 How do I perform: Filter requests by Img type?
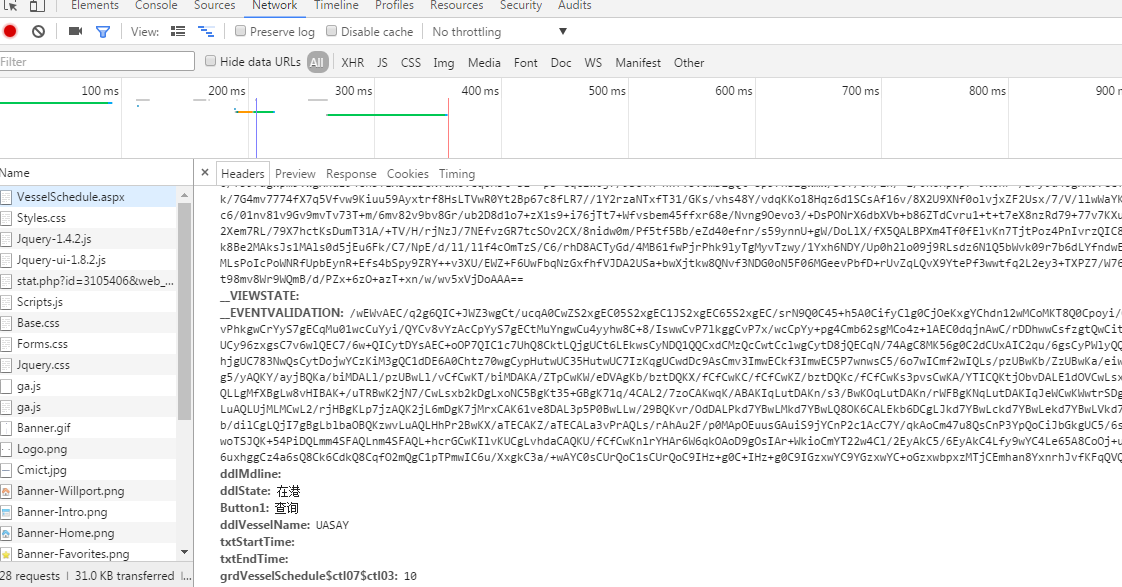tap(444, 63)
